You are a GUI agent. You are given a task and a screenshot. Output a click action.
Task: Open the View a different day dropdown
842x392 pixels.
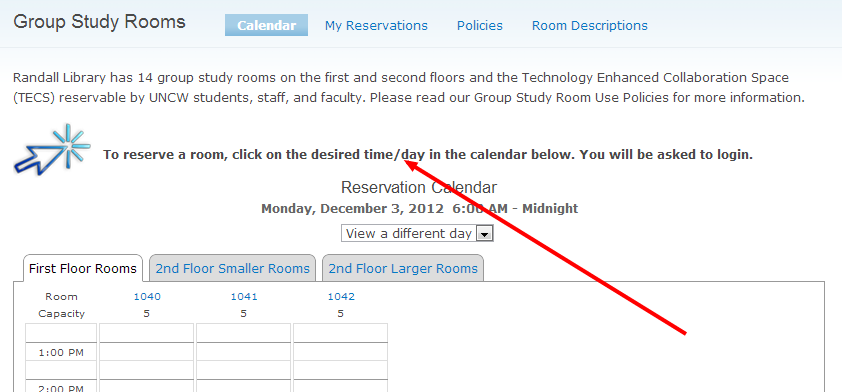tap(417, 234)
